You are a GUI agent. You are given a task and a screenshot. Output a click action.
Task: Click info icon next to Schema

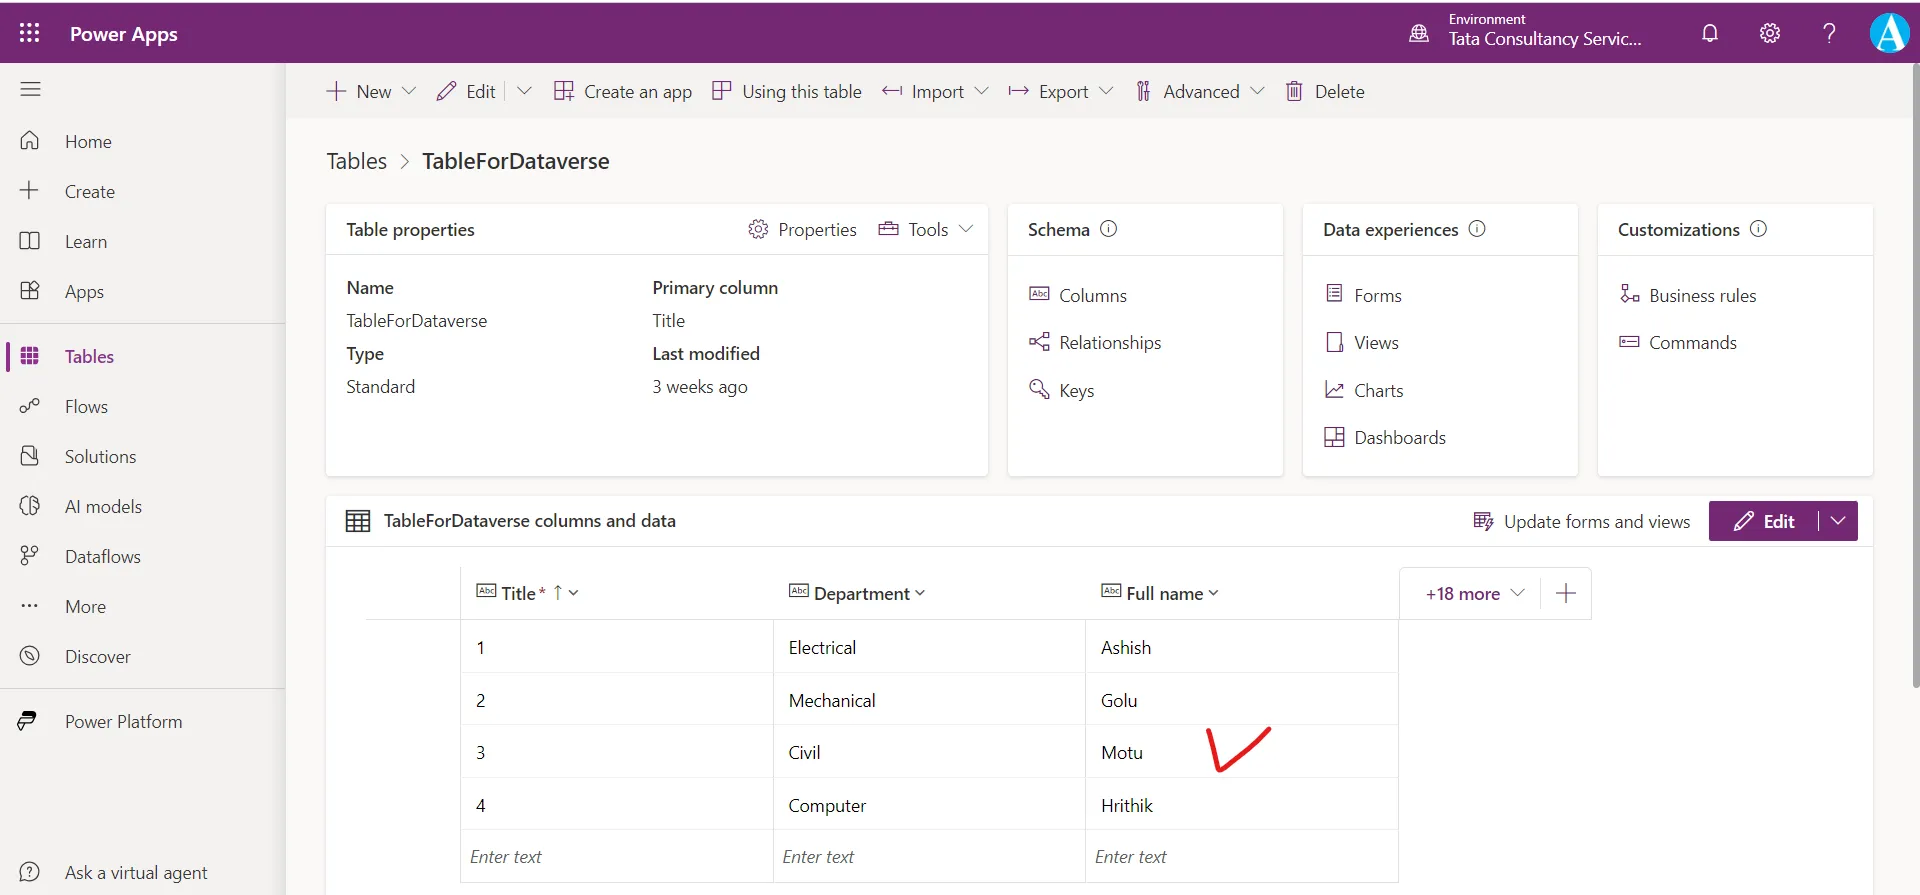click(1108, 229)
